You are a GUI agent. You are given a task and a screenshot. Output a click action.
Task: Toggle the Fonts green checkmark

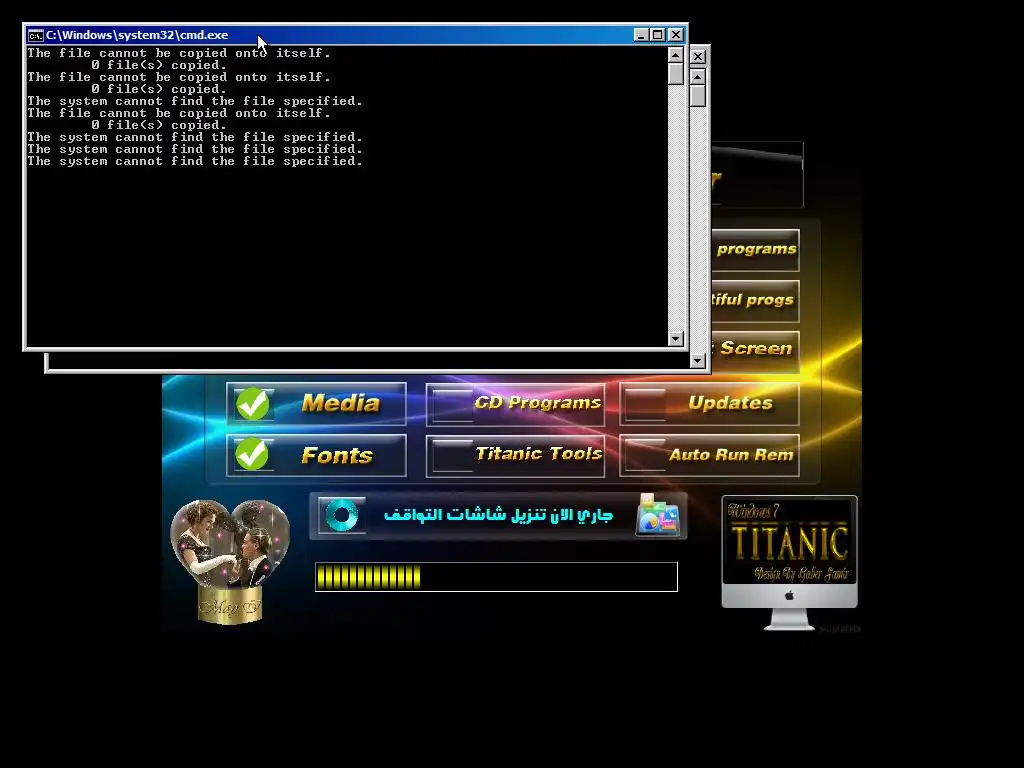252,454
